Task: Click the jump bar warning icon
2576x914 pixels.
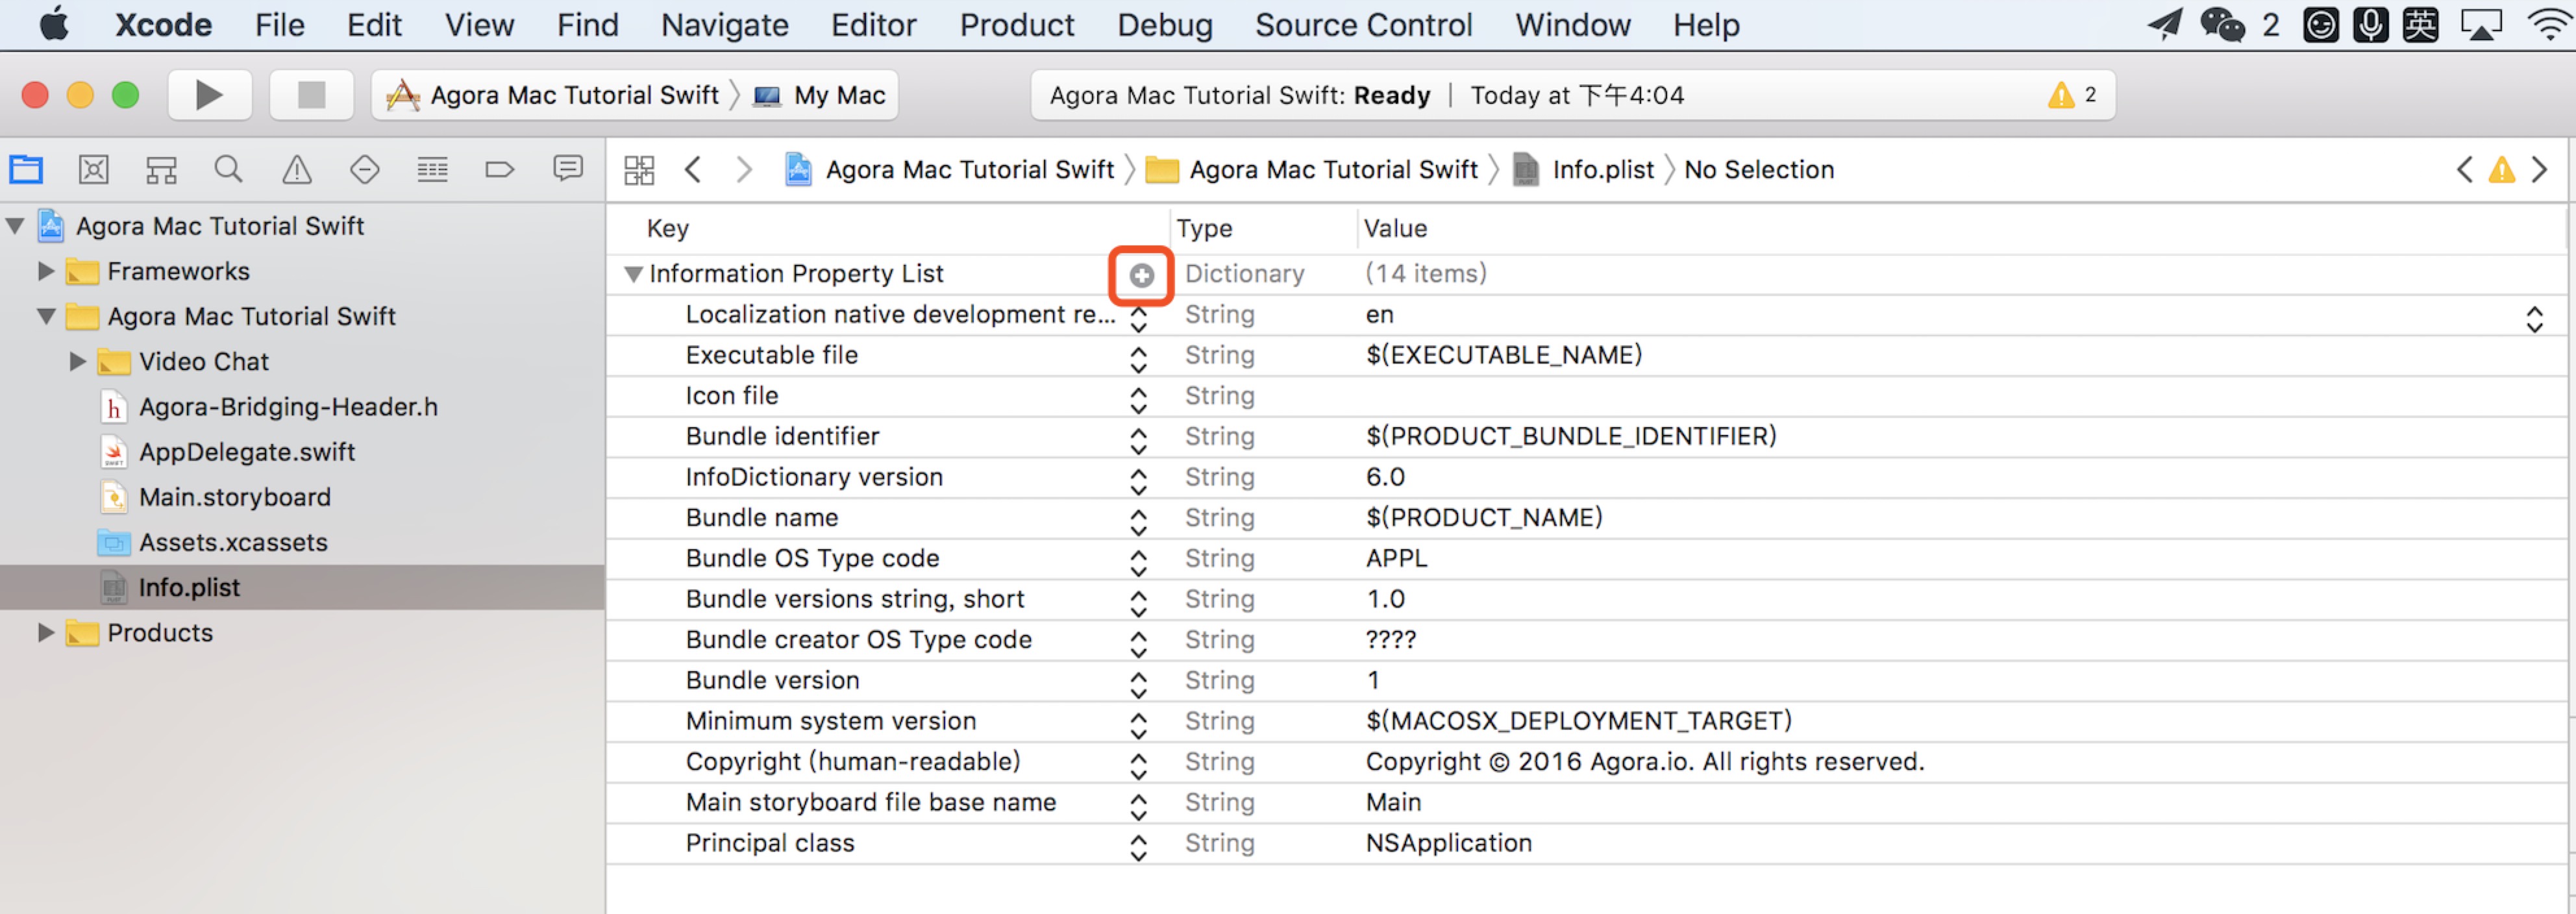Action: pyautogui.click(x=2502, y=169)
